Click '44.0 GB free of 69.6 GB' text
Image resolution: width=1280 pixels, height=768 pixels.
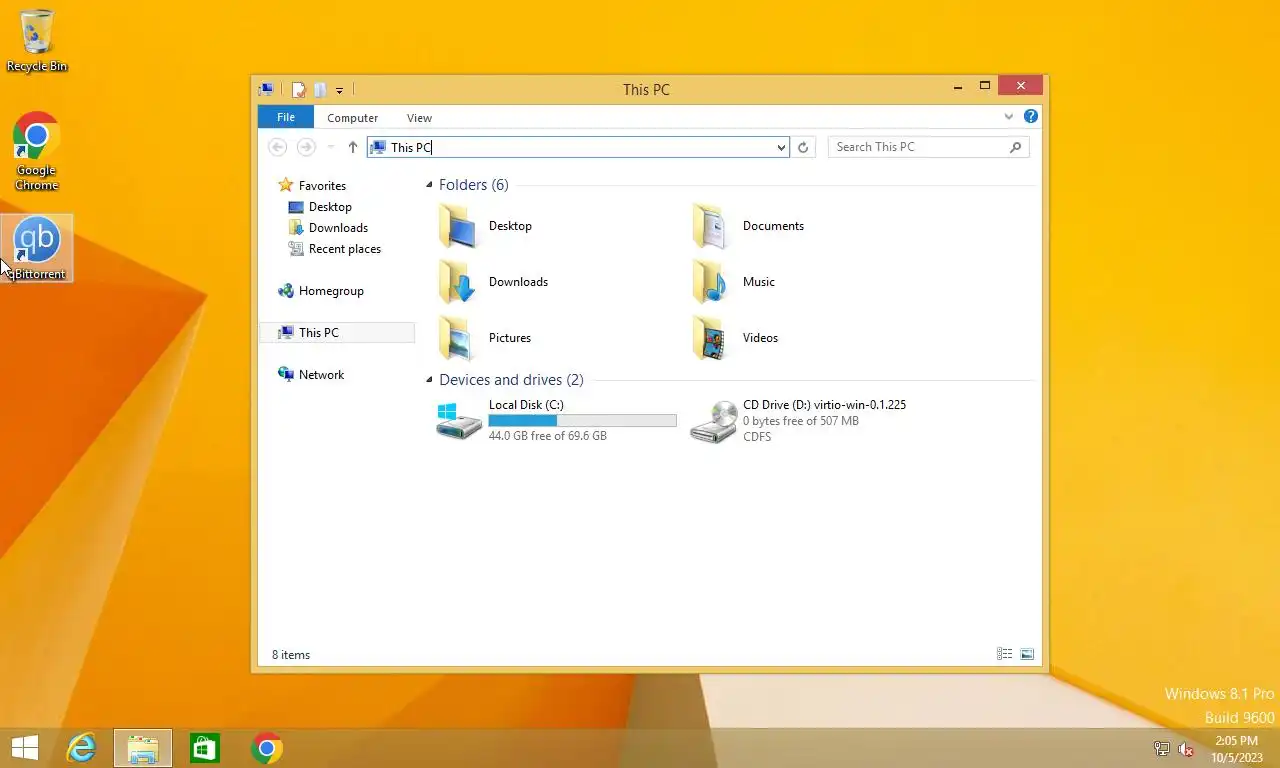pos(547,436)
